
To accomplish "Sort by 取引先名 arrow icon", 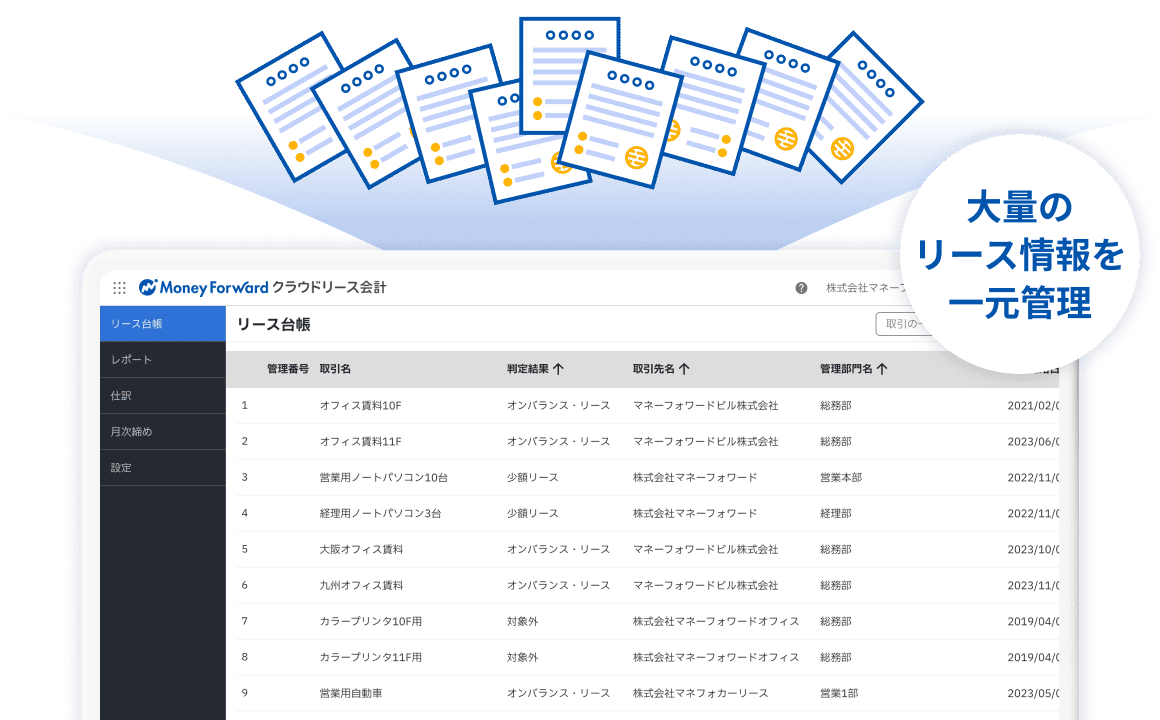I will tap(684, 369).
